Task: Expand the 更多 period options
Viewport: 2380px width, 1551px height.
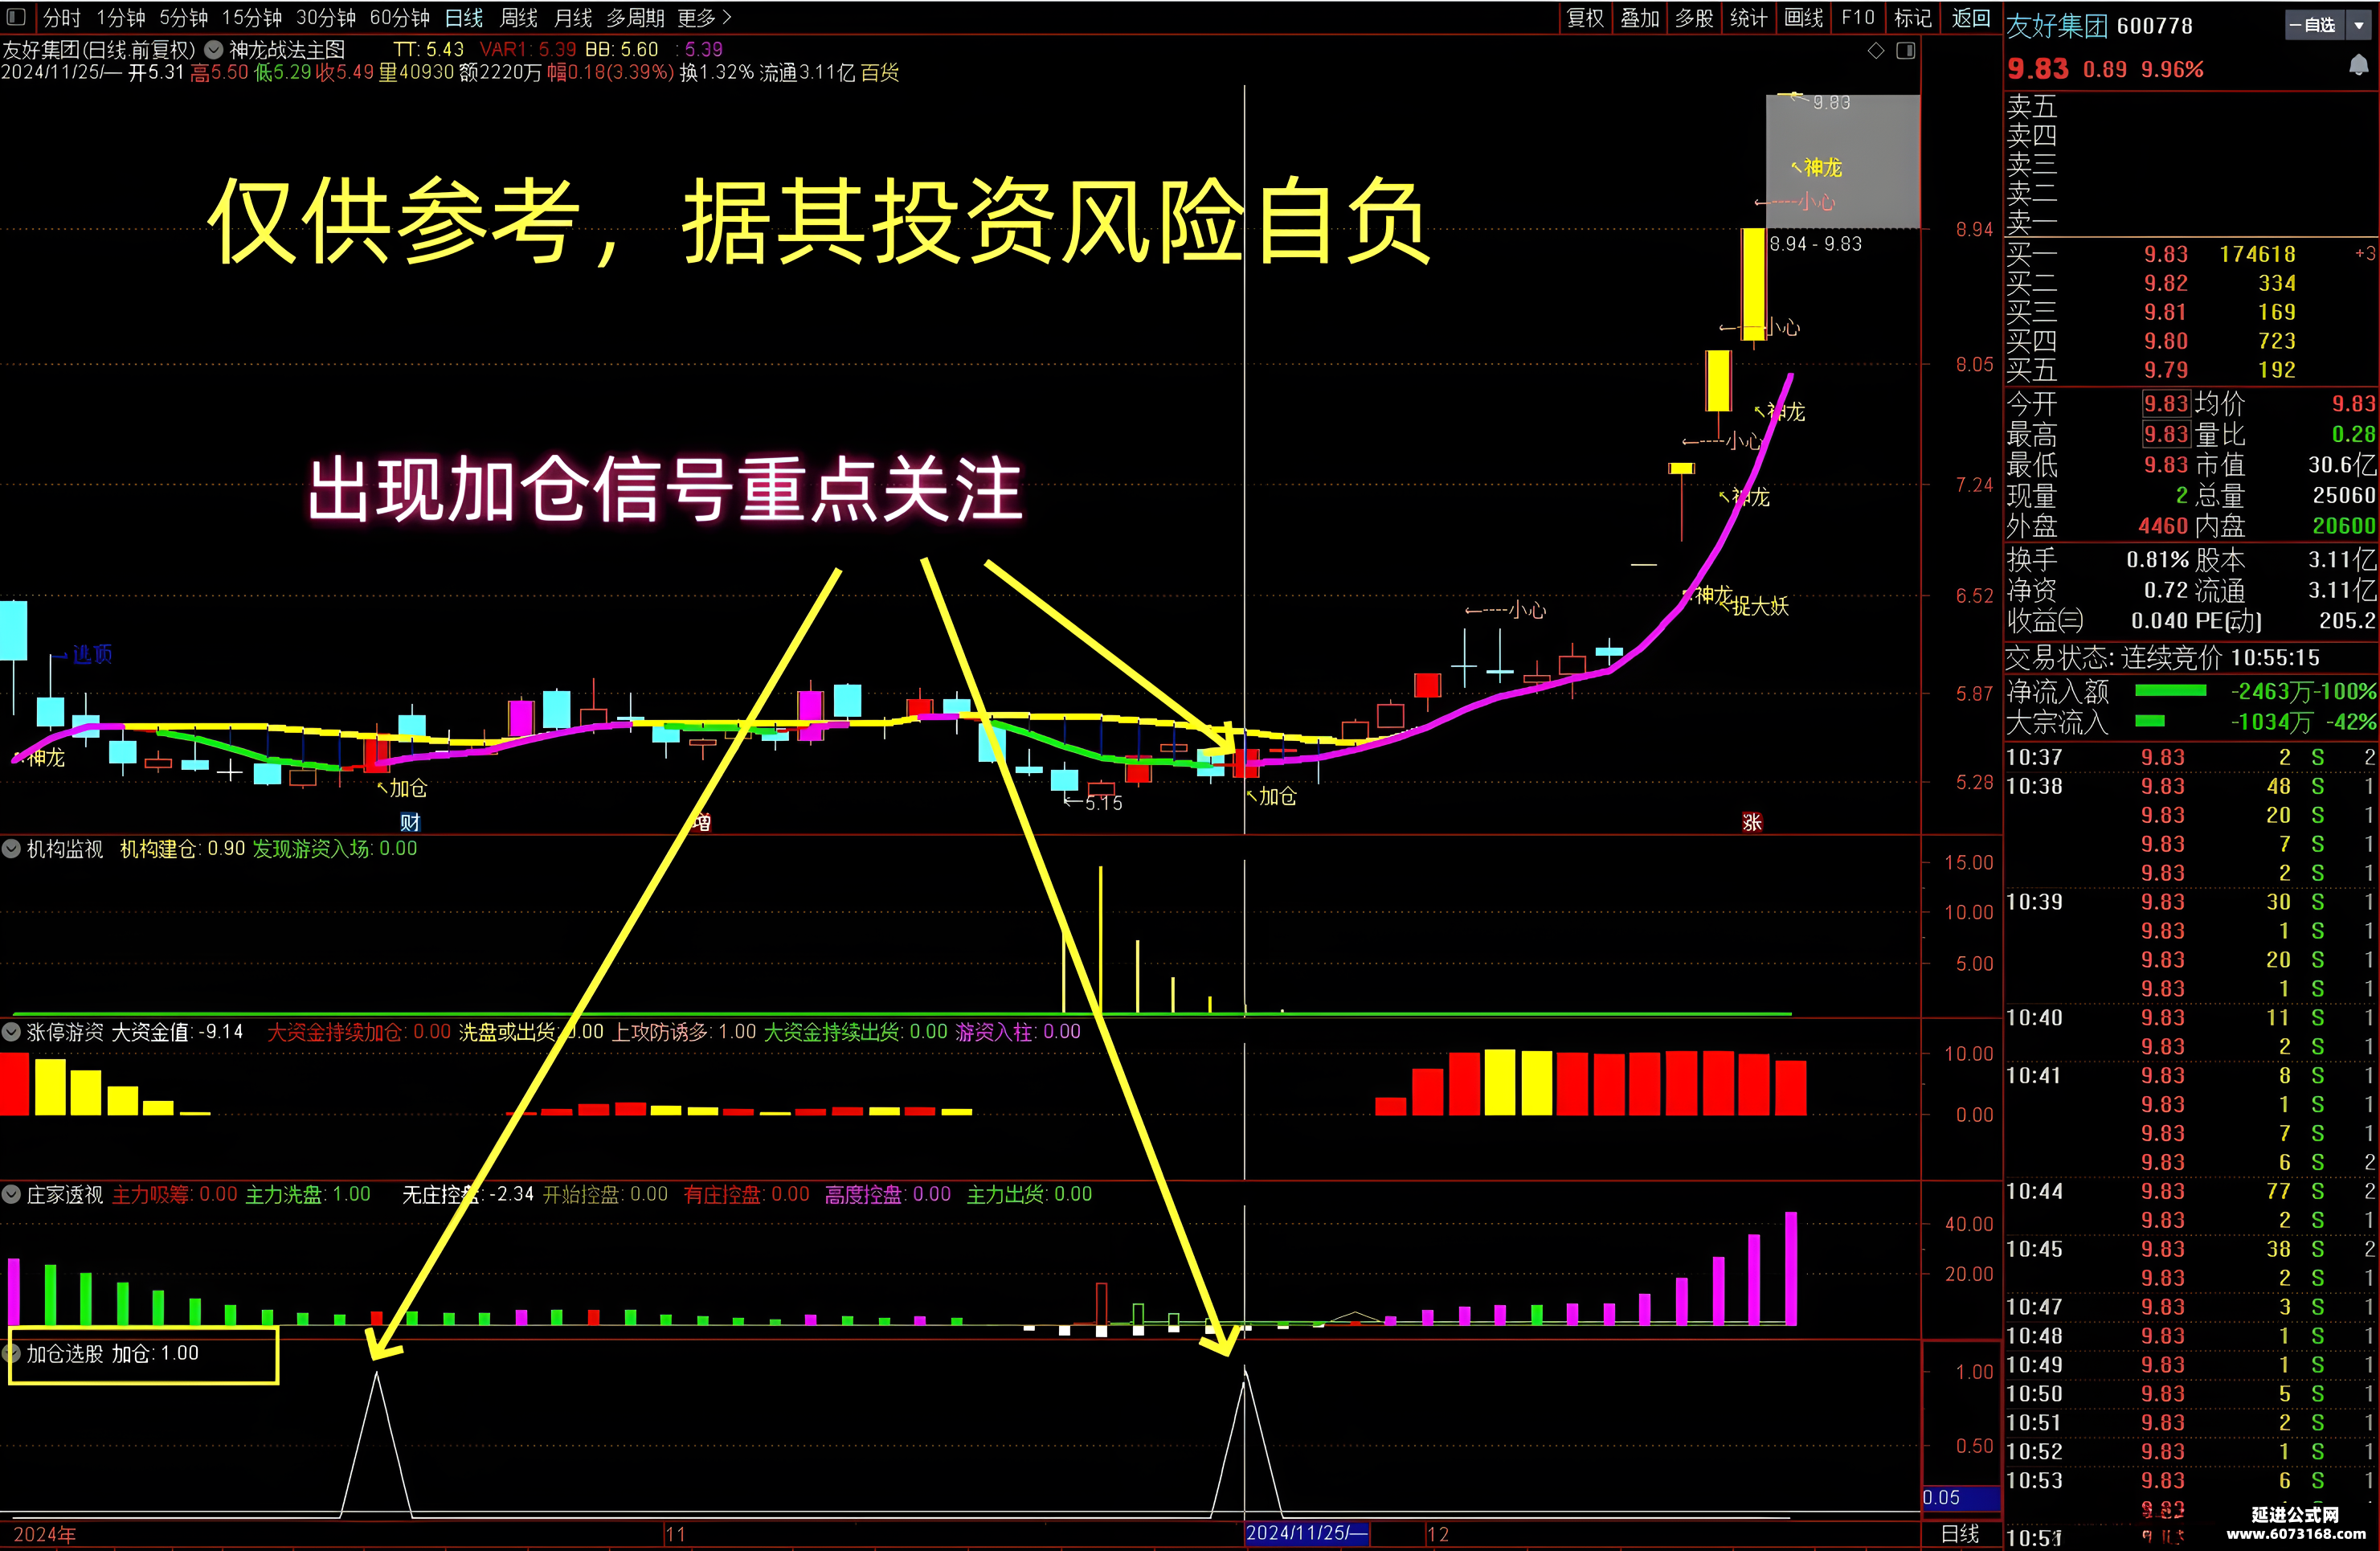Action: pyautogui.click(x=704, y=18)
